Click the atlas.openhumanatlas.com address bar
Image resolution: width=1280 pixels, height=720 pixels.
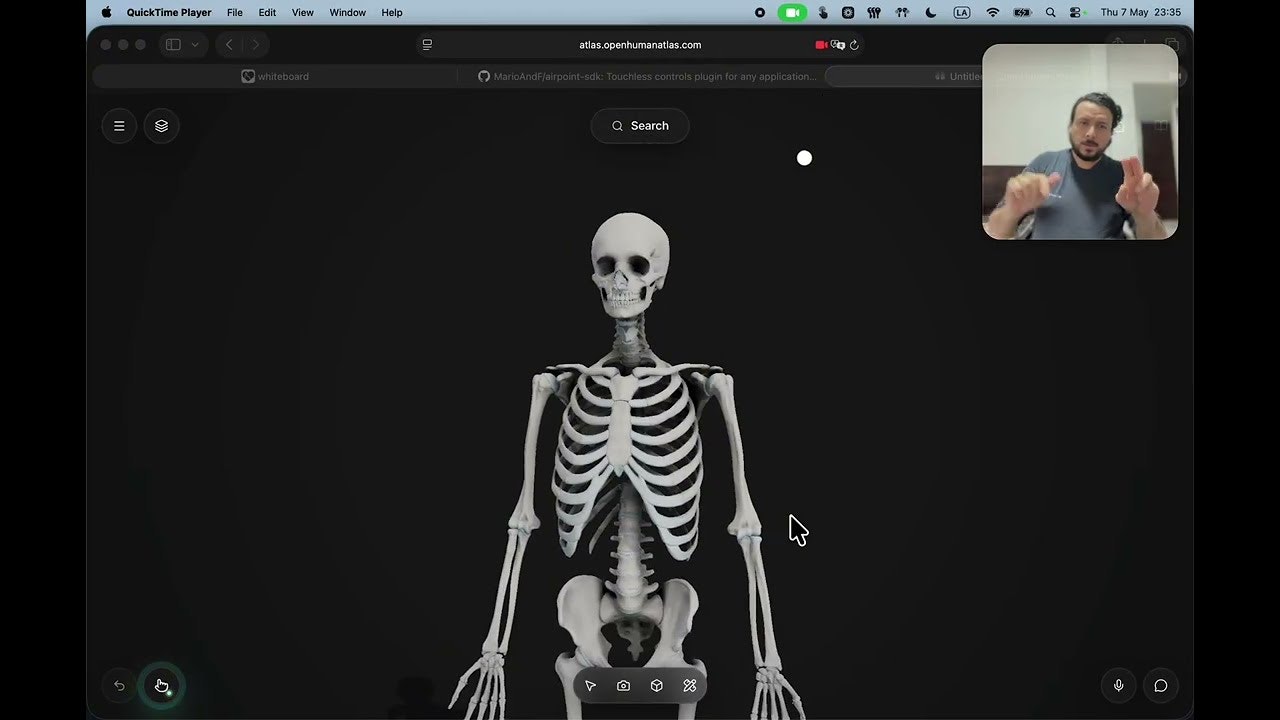pyautogui.click(x=640, y=45)
